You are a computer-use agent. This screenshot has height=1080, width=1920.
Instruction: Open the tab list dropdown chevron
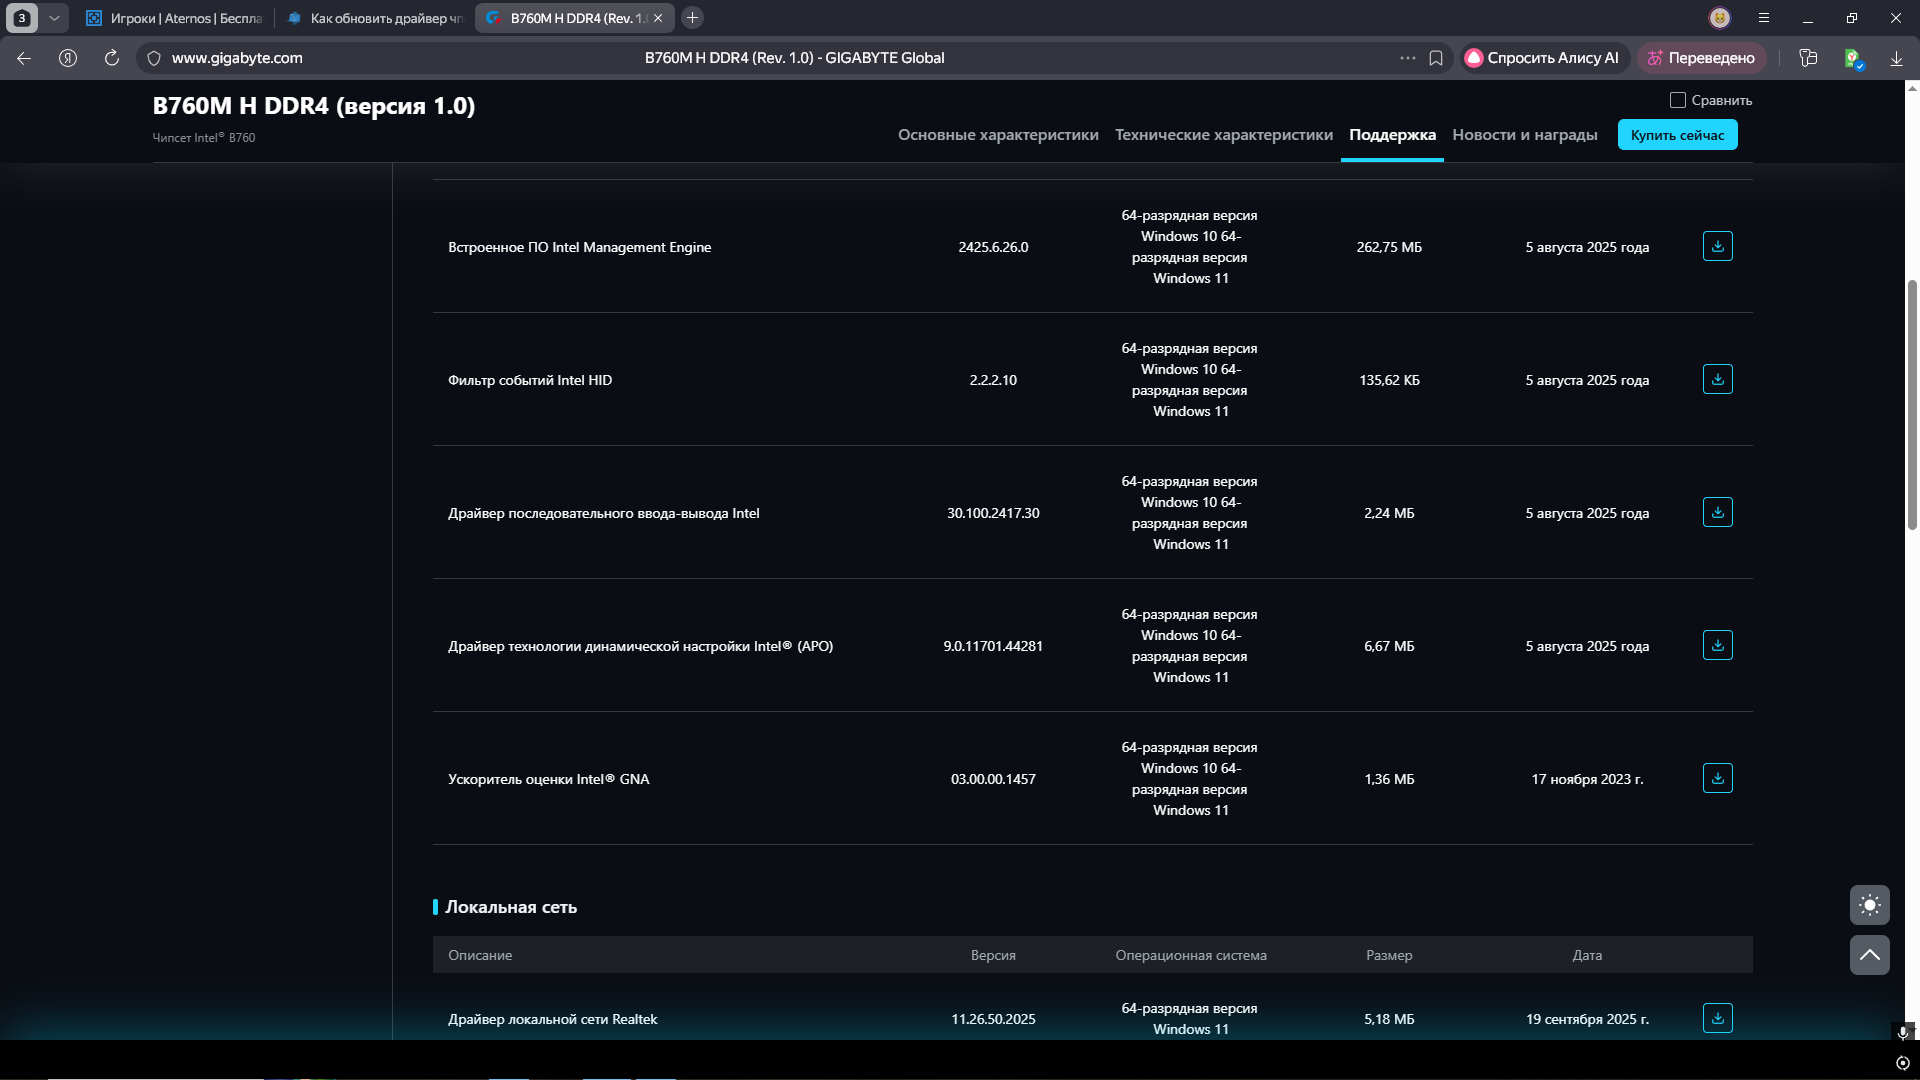tap(54, 18)
